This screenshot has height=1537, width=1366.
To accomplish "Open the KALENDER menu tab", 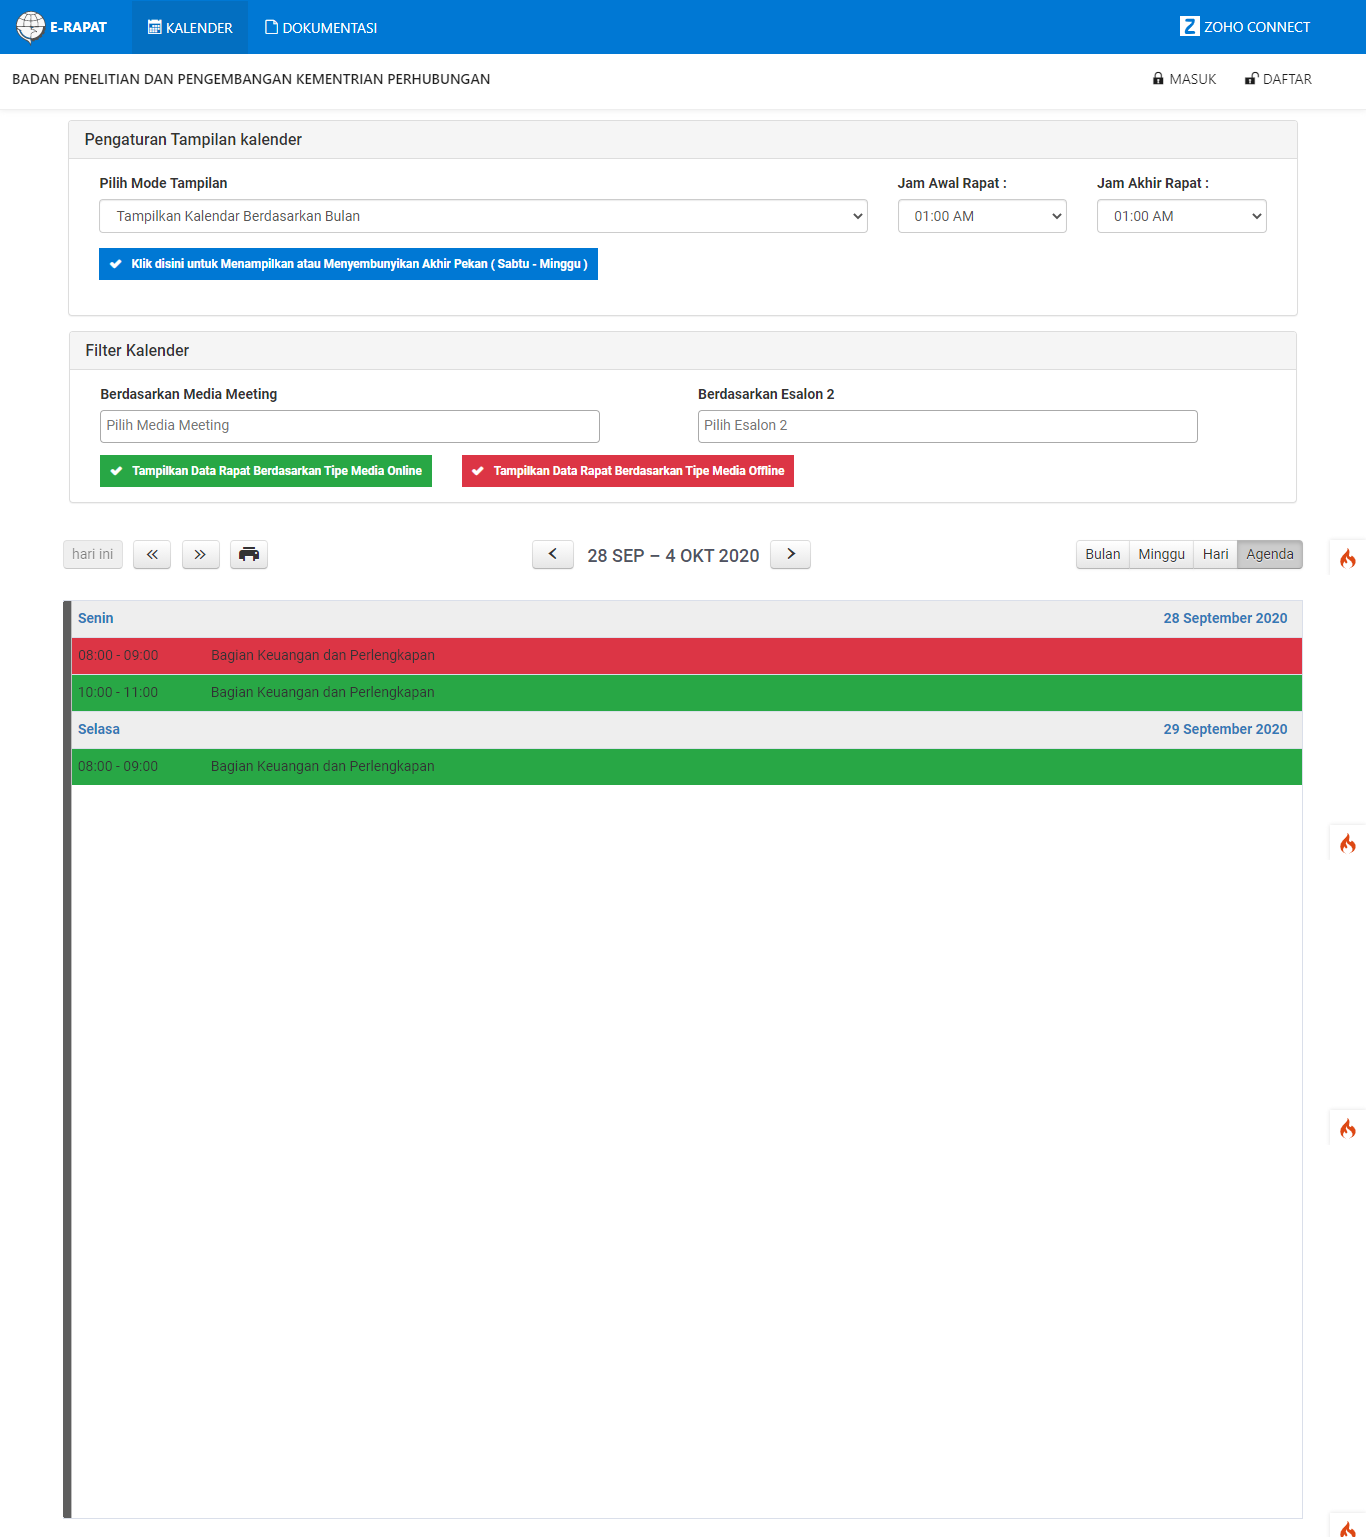I will pyautogui.click(x=190, y=28).
